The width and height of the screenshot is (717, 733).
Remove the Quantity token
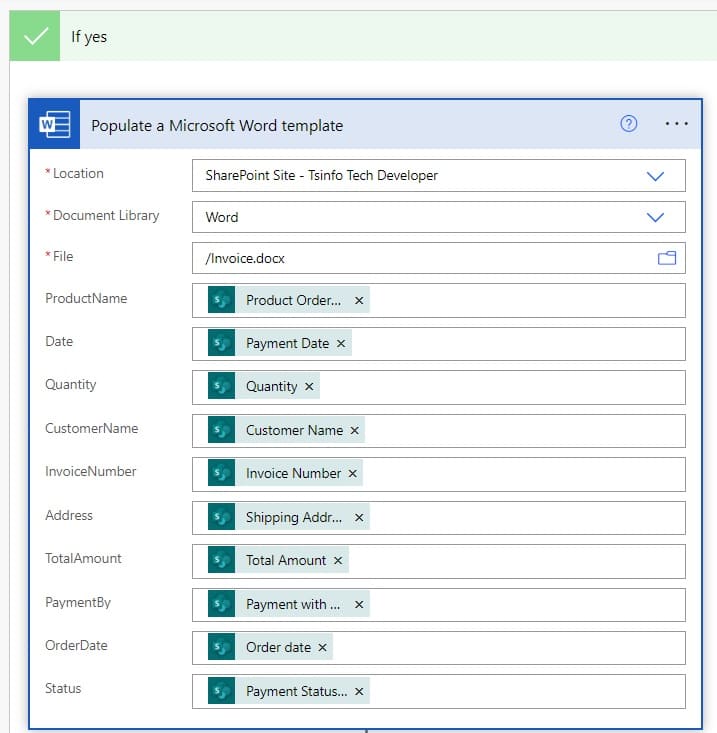point(309,387)
